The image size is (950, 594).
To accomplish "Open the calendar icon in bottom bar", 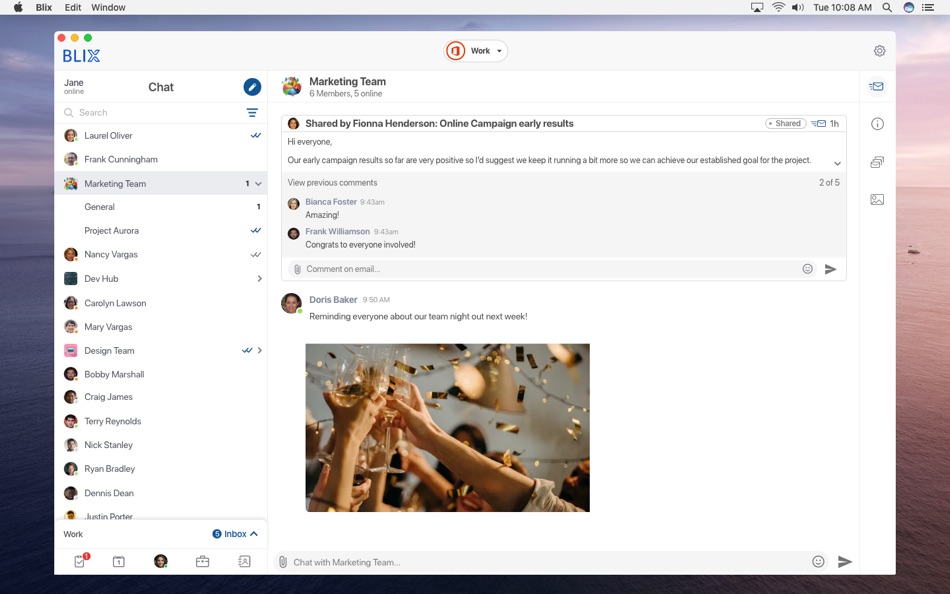I will 120,561.
